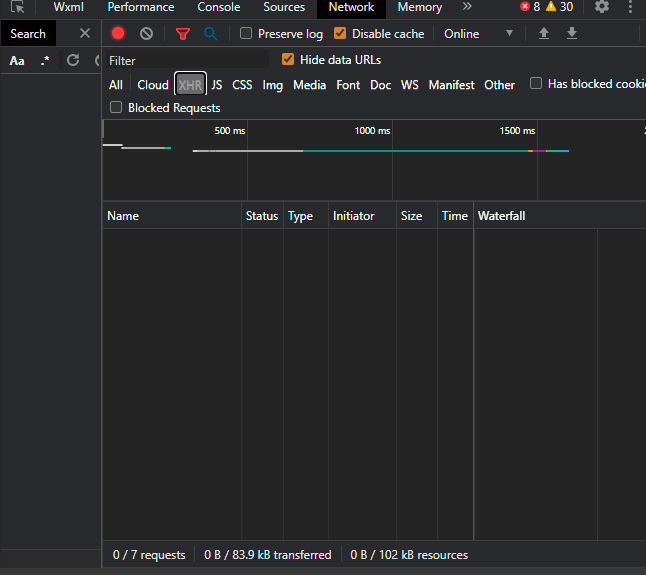Viewport: 646px width, 575px height.
Task: Filter requests by Other
Action: (499, 85)
